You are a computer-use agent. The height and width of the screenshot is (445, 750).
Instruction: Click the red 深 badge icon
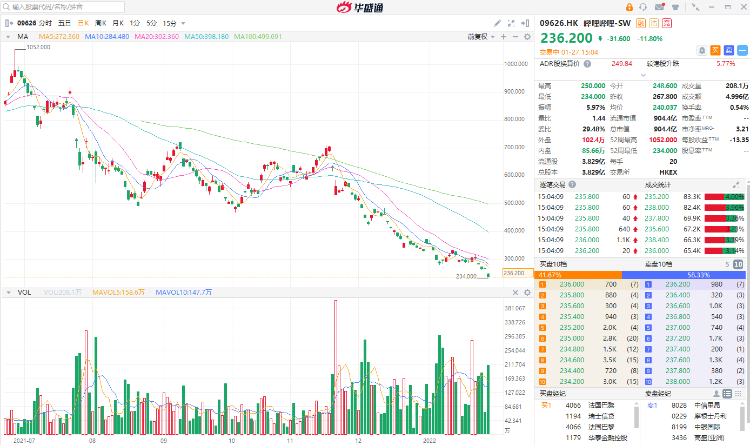[x=667, y=23]
